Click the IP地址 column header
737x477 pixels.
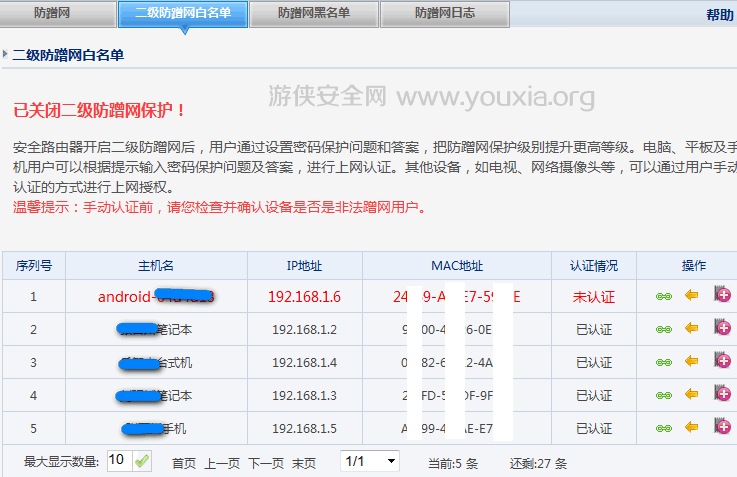tap(305, 266)
